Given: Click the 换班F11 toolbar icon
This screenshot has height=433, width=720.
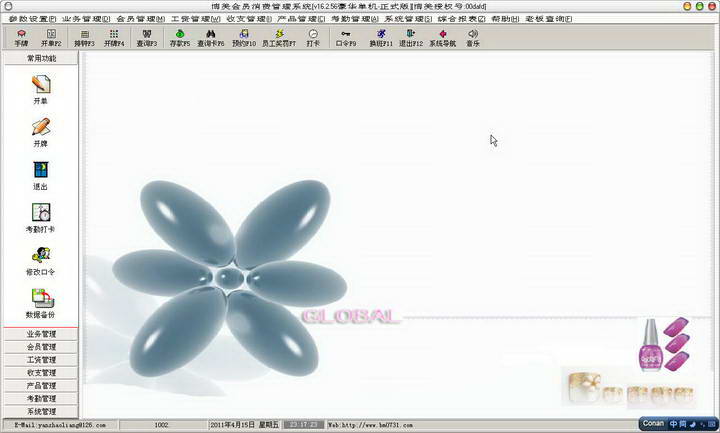Looking at the screenshot, I should point(381,38).
